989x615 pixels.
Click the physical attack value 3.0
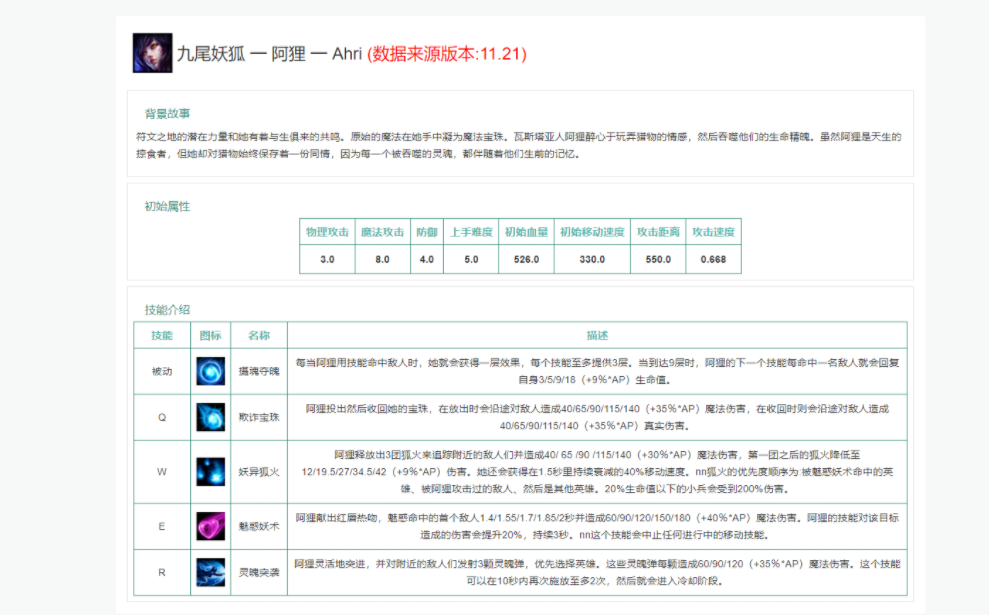(x=327, y=259)
